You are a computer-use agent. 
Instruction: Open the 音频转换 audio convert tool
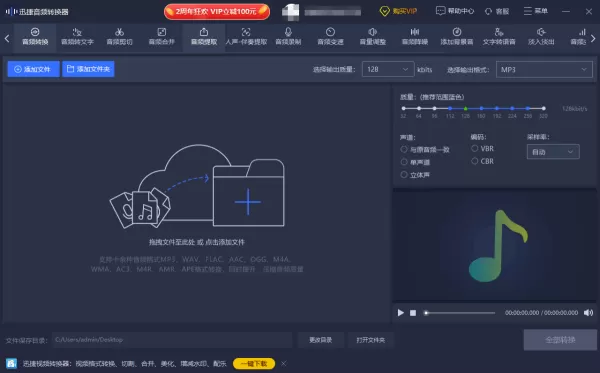[35, 37]
